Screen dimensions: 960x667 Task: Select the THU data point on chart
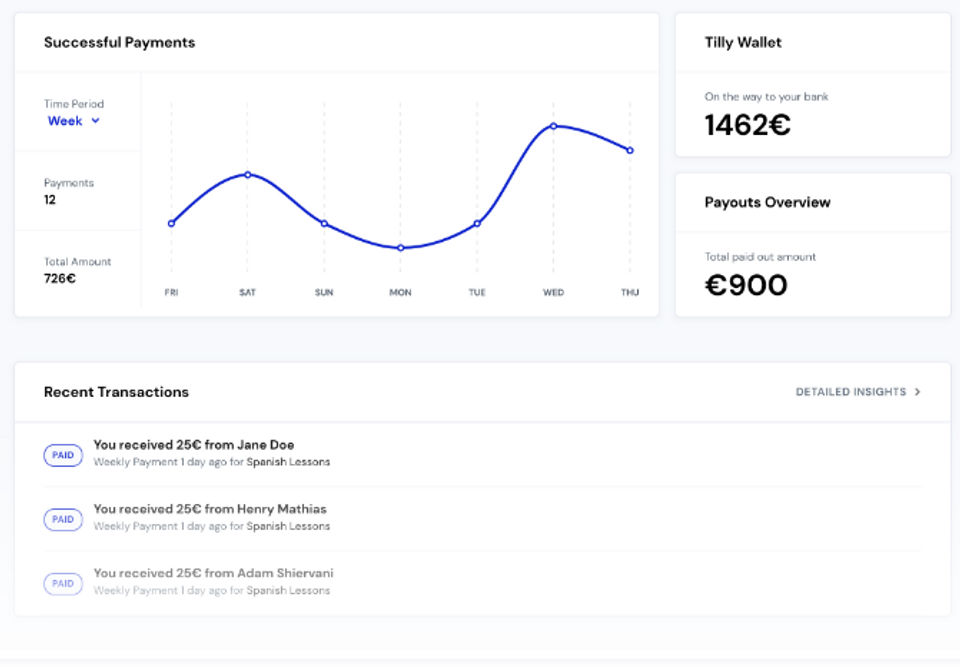tap(630, 150)
